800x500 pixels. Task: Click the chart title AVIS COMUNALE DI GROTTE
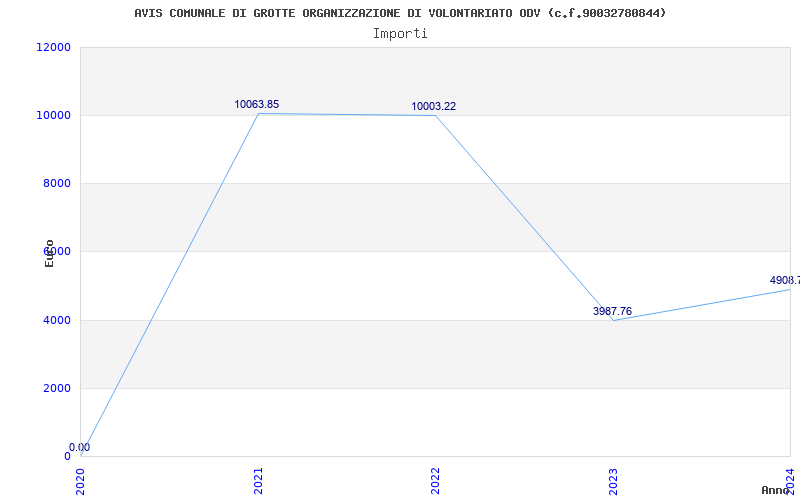401,13
